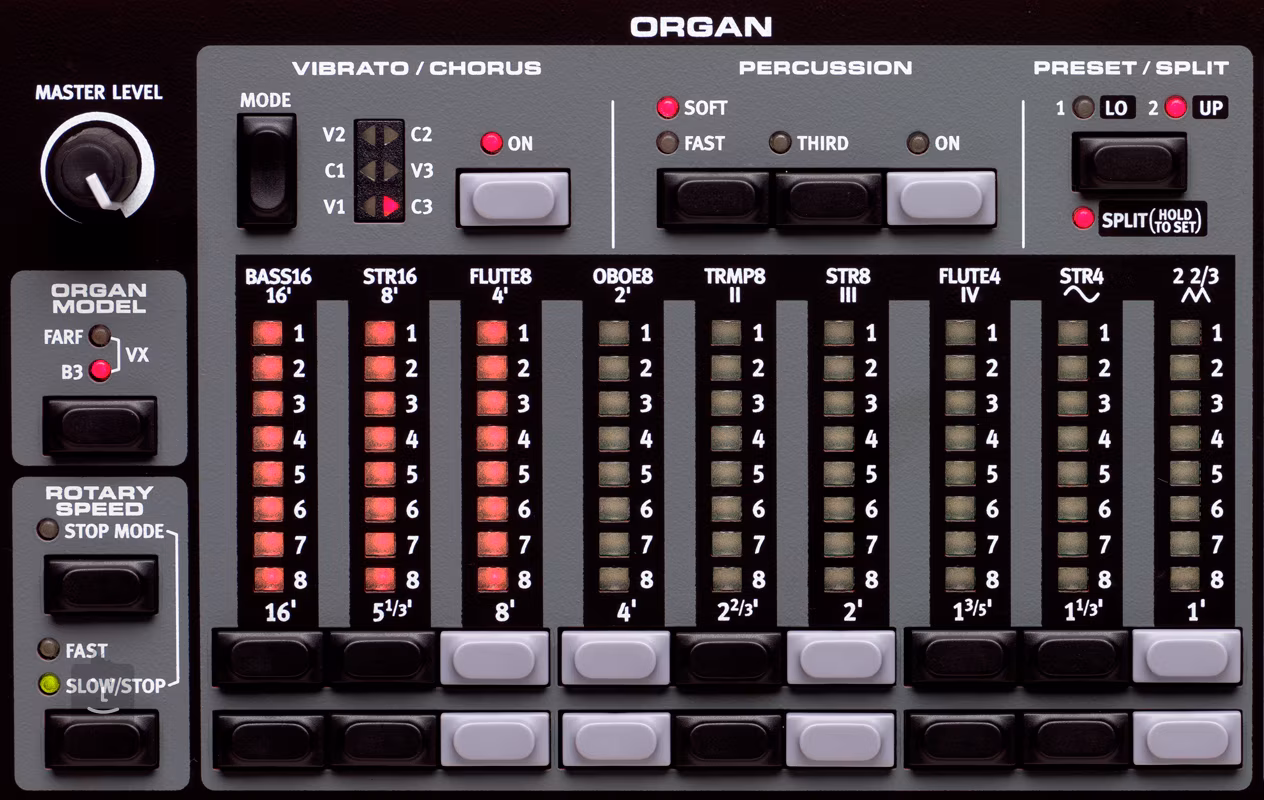The height and width of the screenshot is (800, 1264).
Task: Click the C3 vibrato mode indicator arrow
Action: [x=391, y=208]
